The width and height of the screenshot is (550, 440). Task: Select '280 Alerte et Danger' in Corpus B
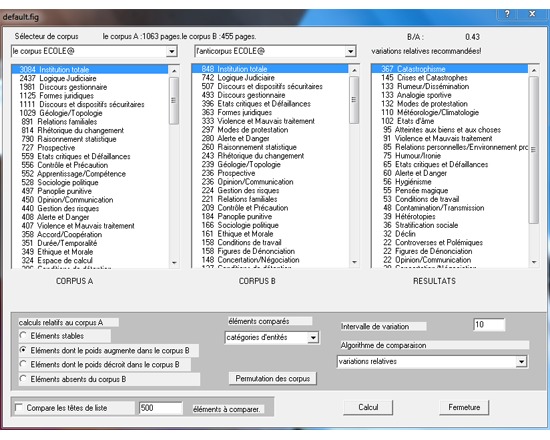tap(270, 138)
